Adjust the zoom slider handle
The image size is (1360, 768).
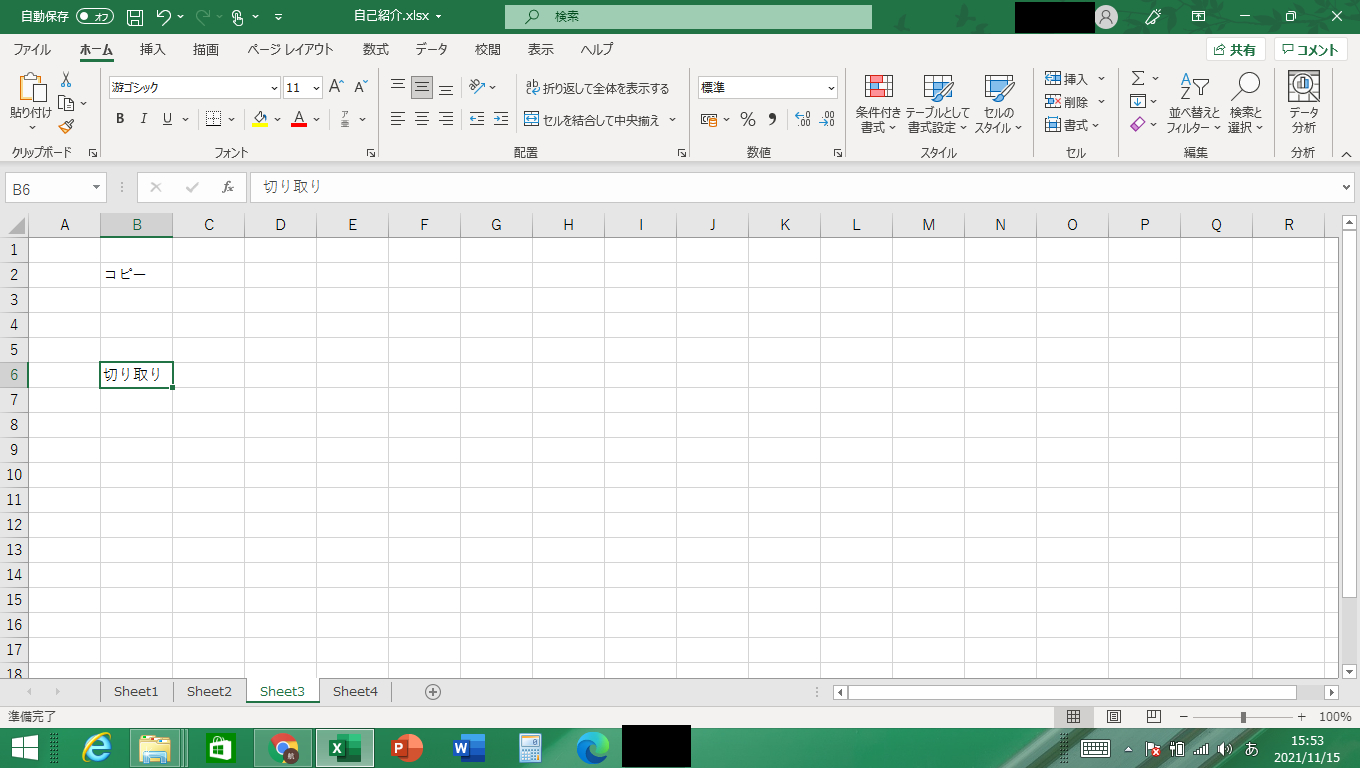coord(1243,717)
